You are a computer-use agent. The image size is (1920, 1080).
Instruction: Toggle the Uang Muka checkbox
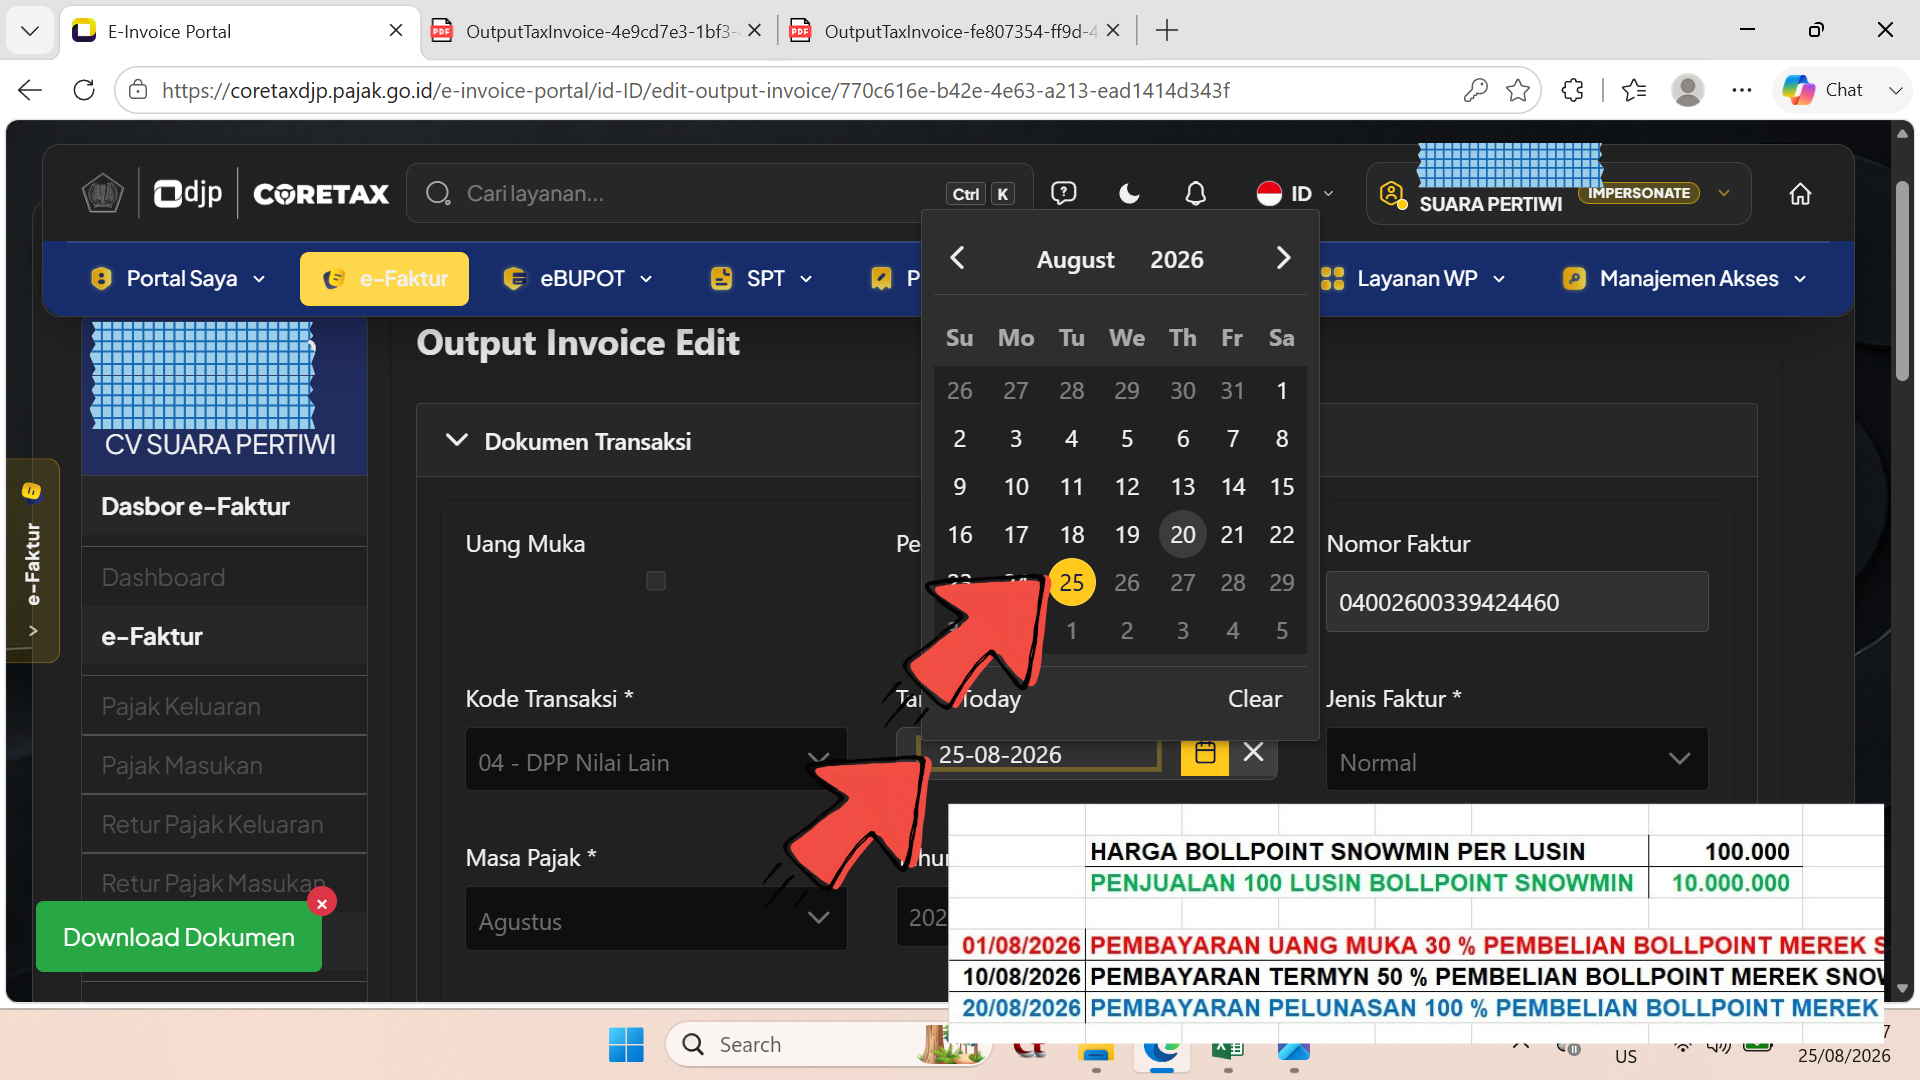(x=656, y=581)
